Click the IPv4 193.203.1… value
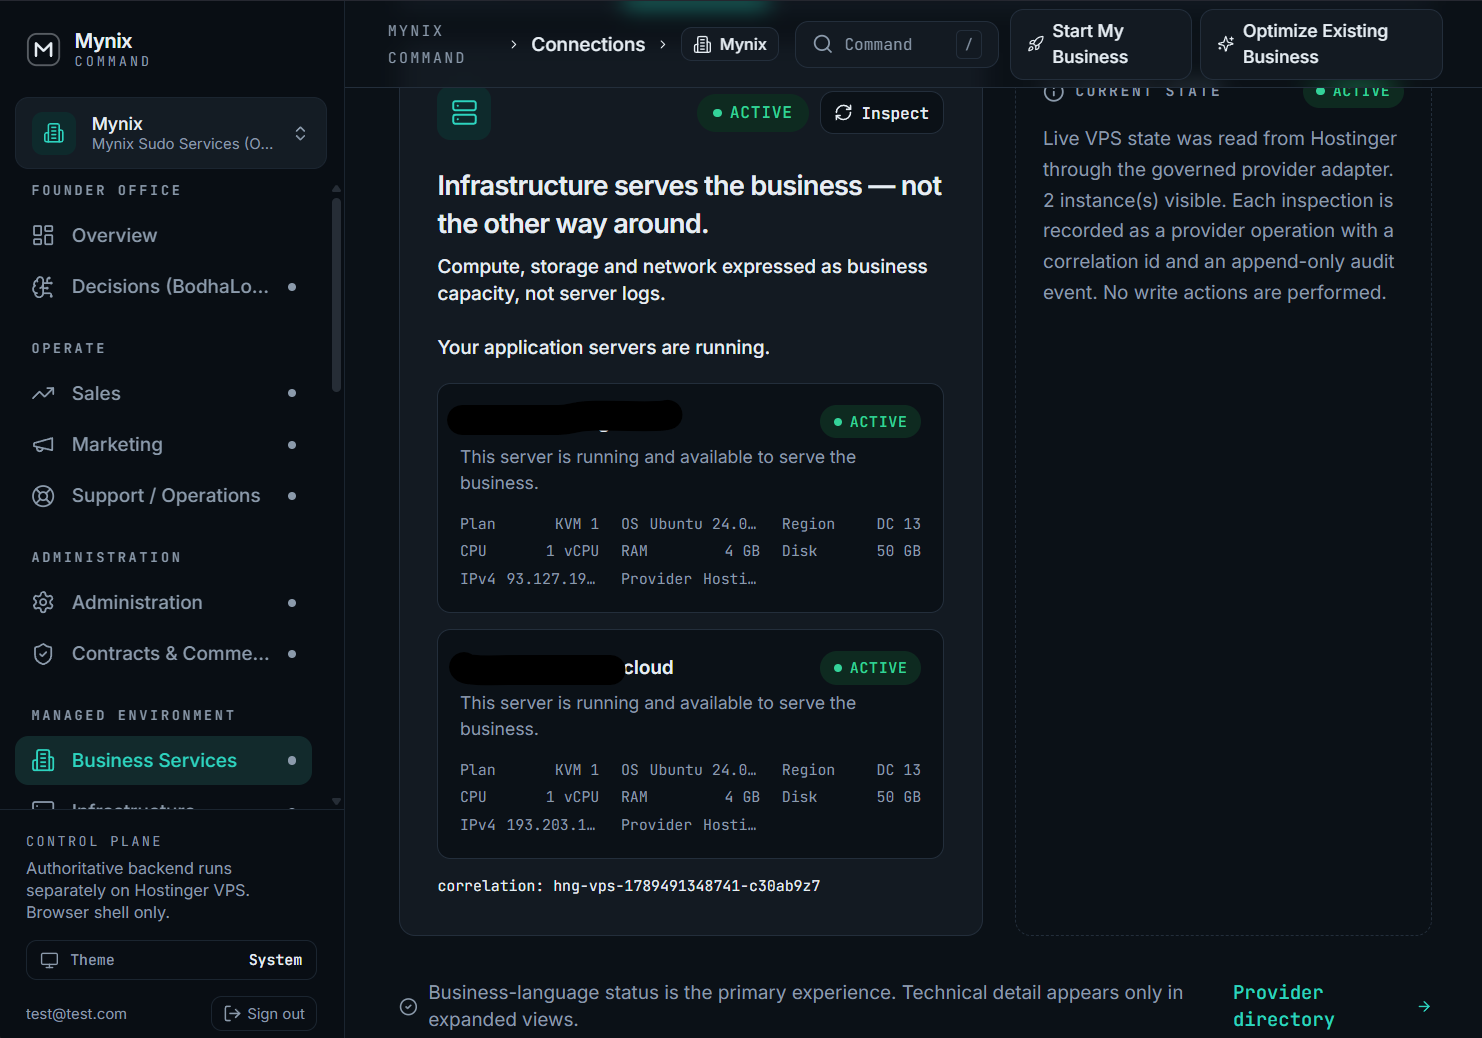 click(x=551, y=825)
